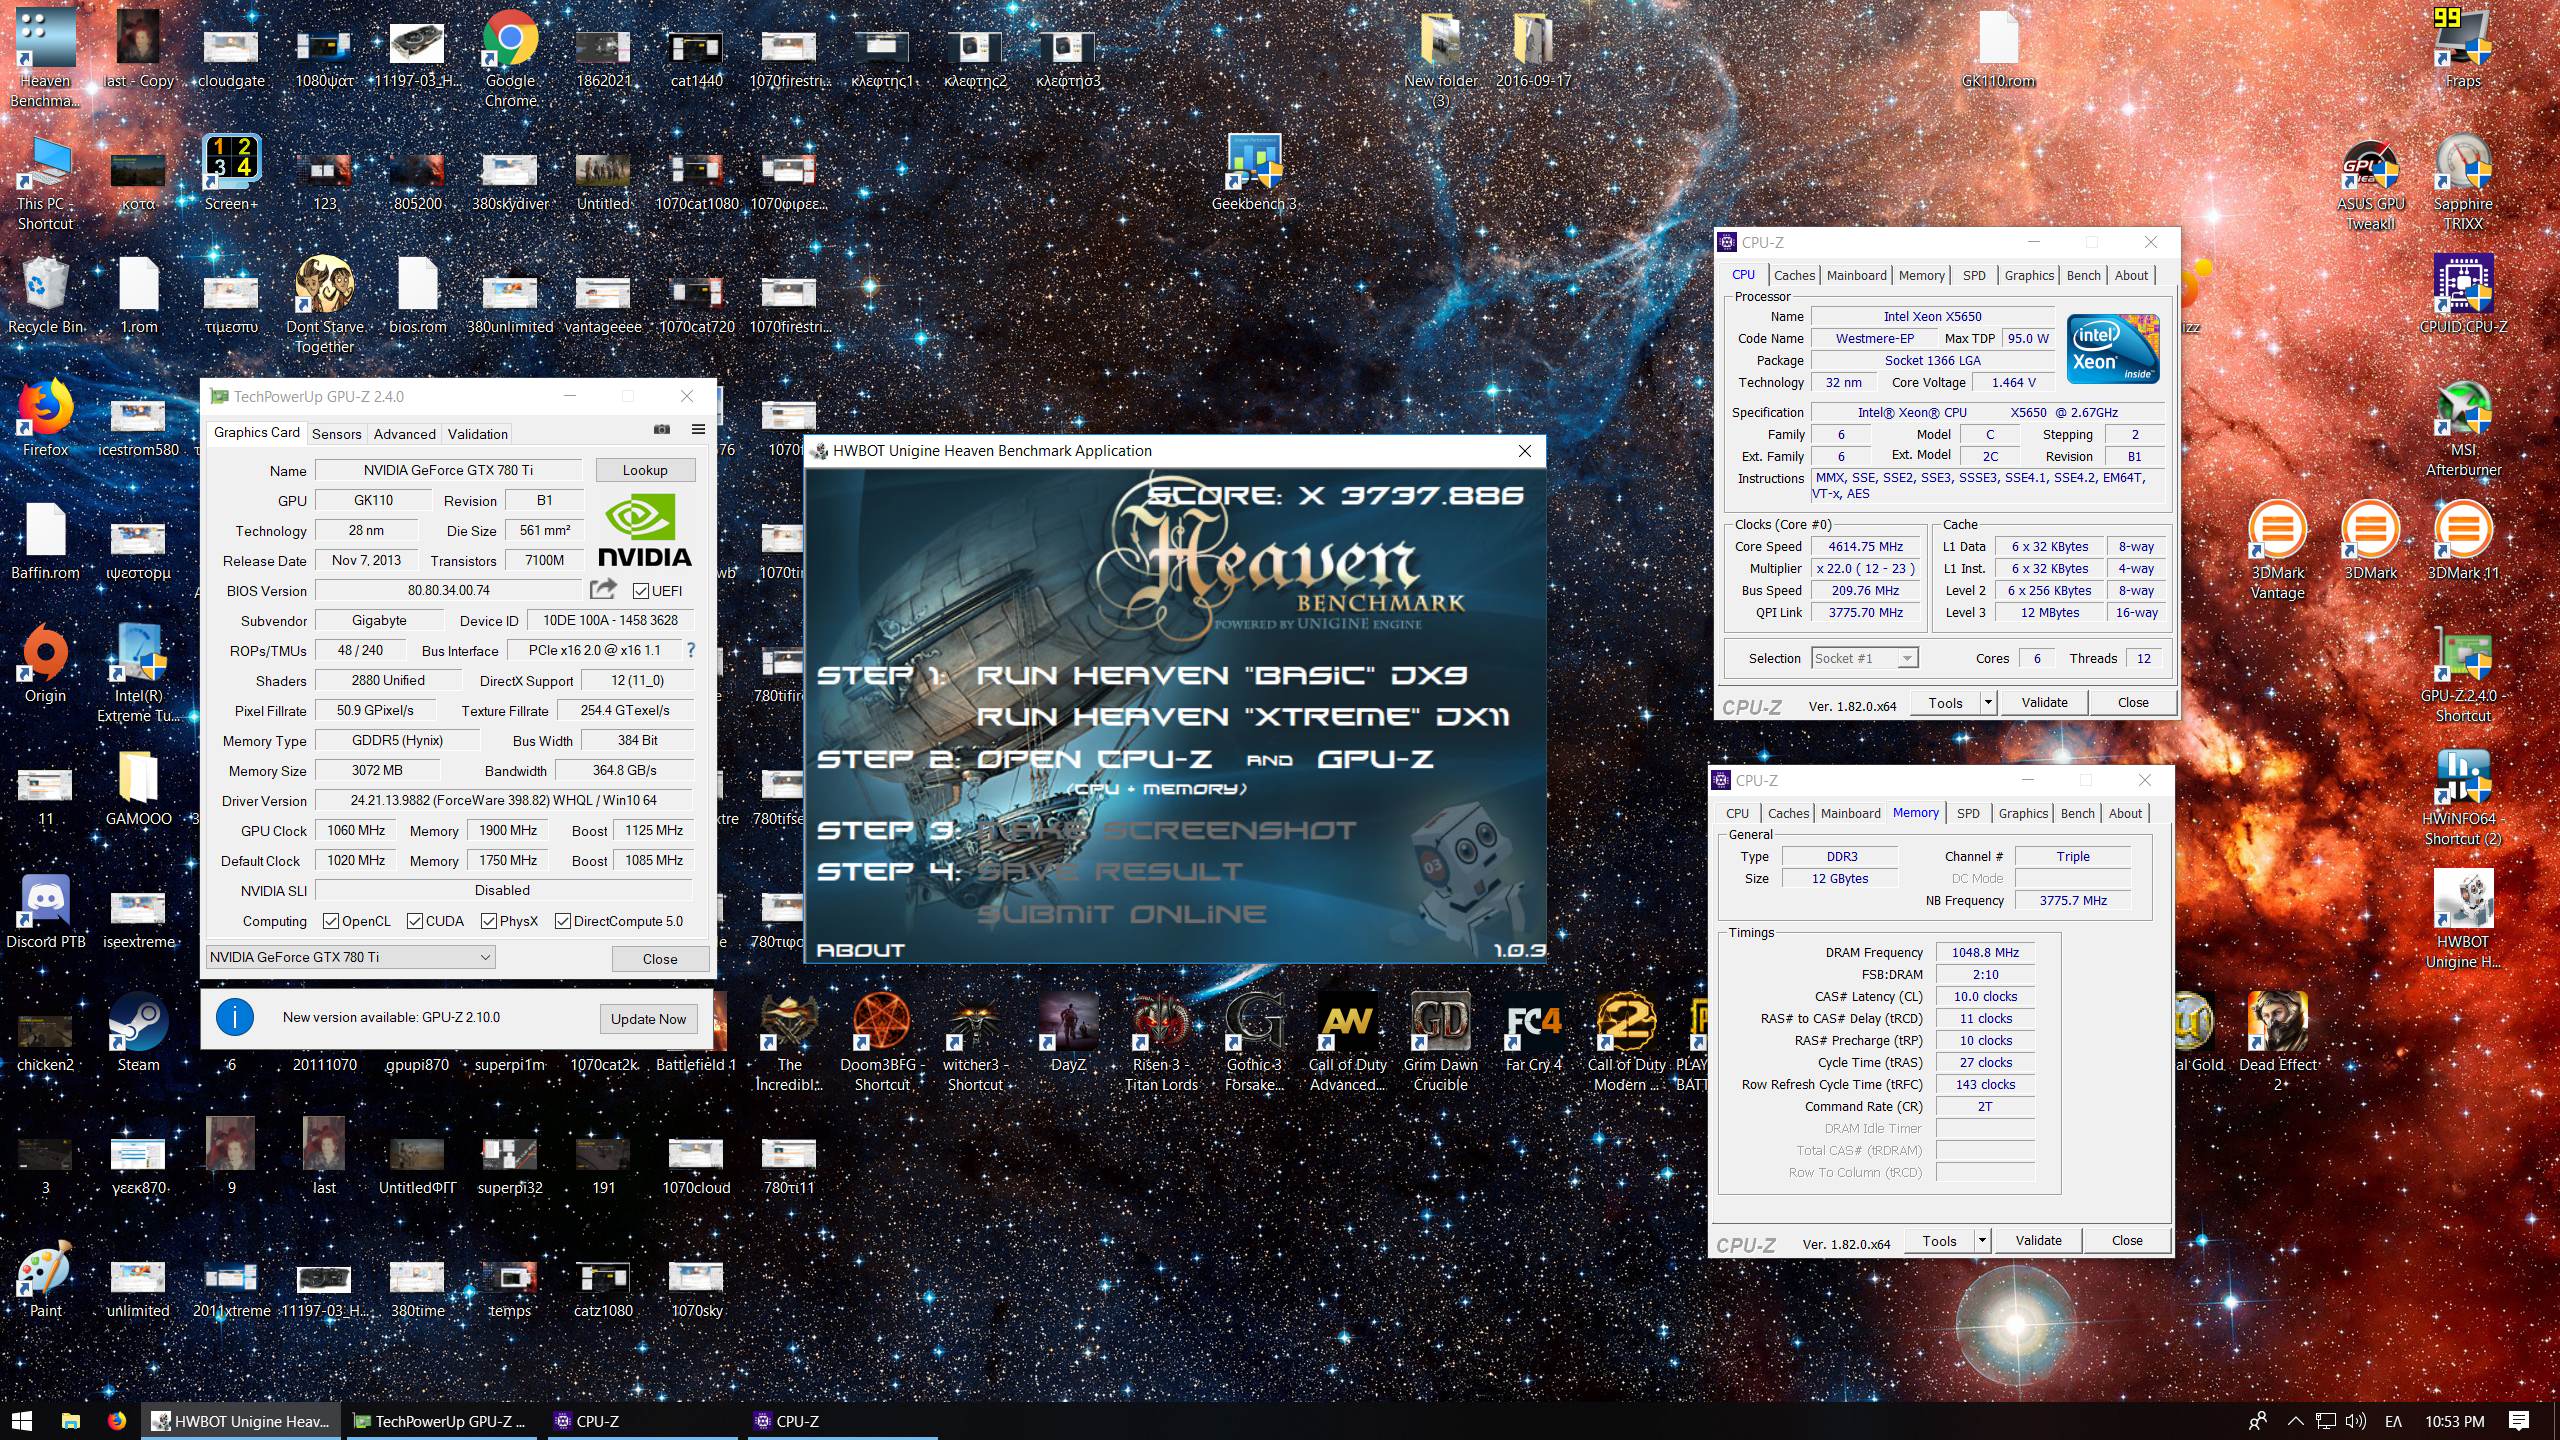Click Run Heaven "Basic" DX9
This screenshot has width=2560, height=1440.
(1221, 675)
